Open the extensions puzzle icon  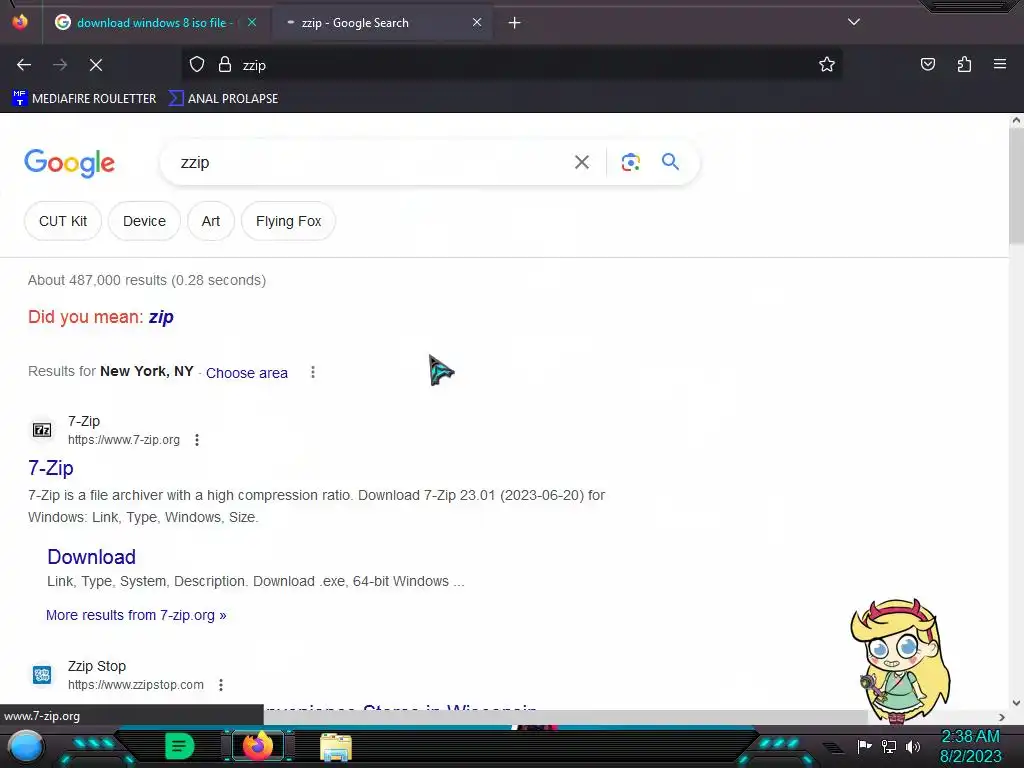[964, 65]
